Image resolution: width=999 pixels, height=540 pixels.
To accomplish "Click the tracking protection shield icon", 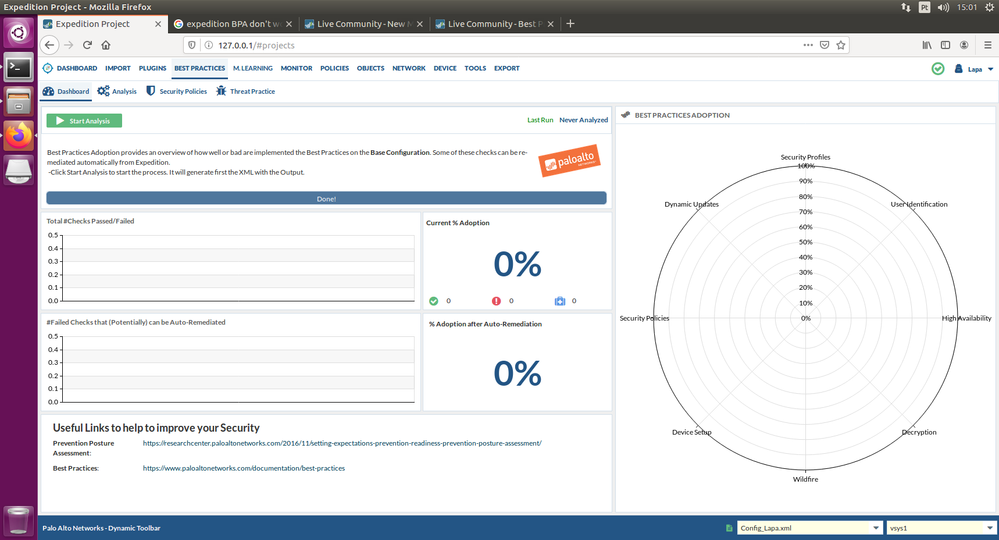I will click(192, 45).
